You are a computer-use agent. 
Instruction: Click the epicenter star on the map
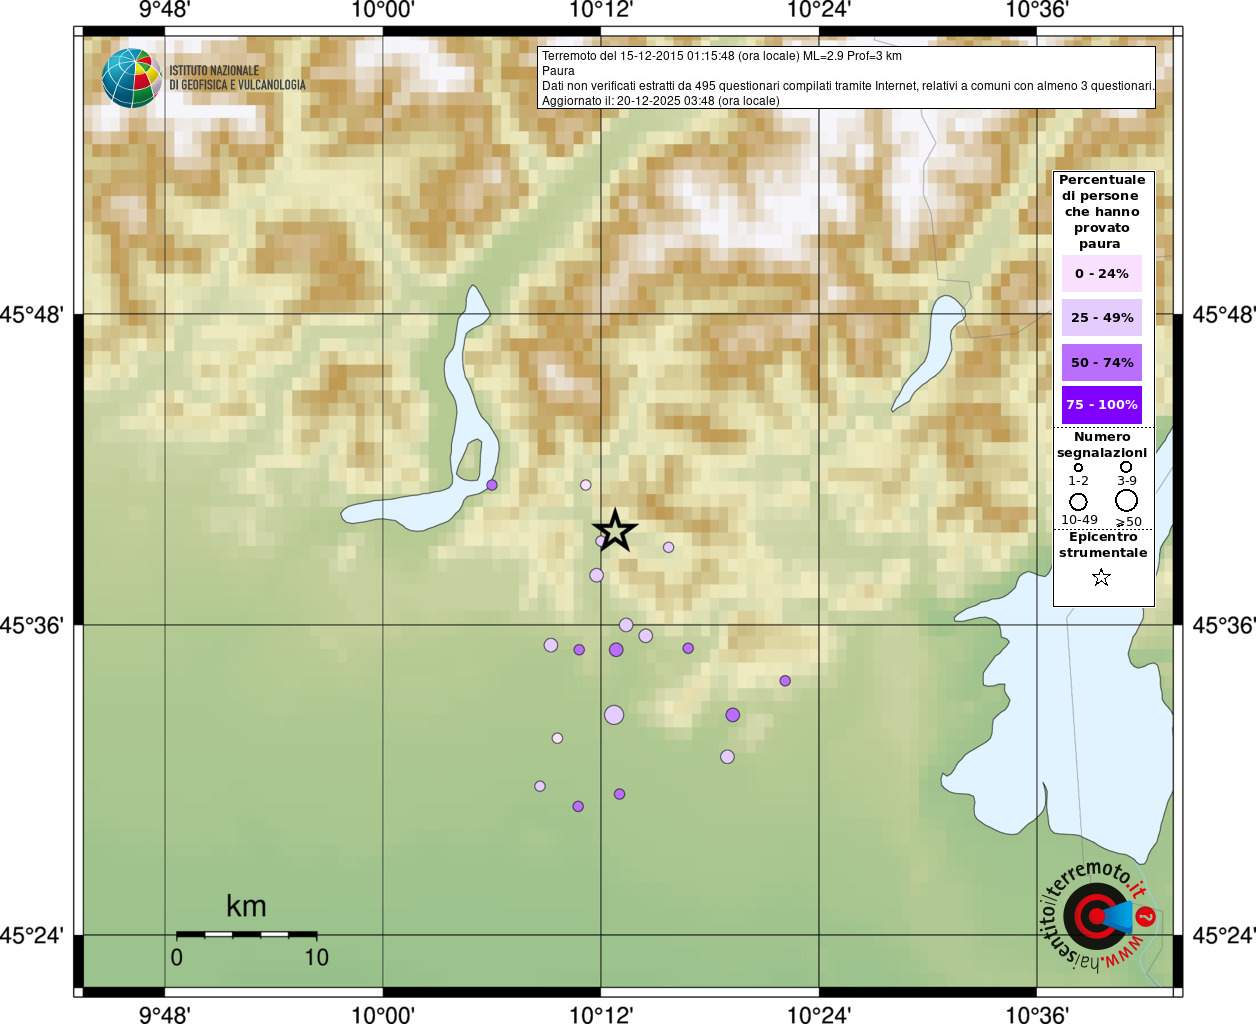pos(615,530)
